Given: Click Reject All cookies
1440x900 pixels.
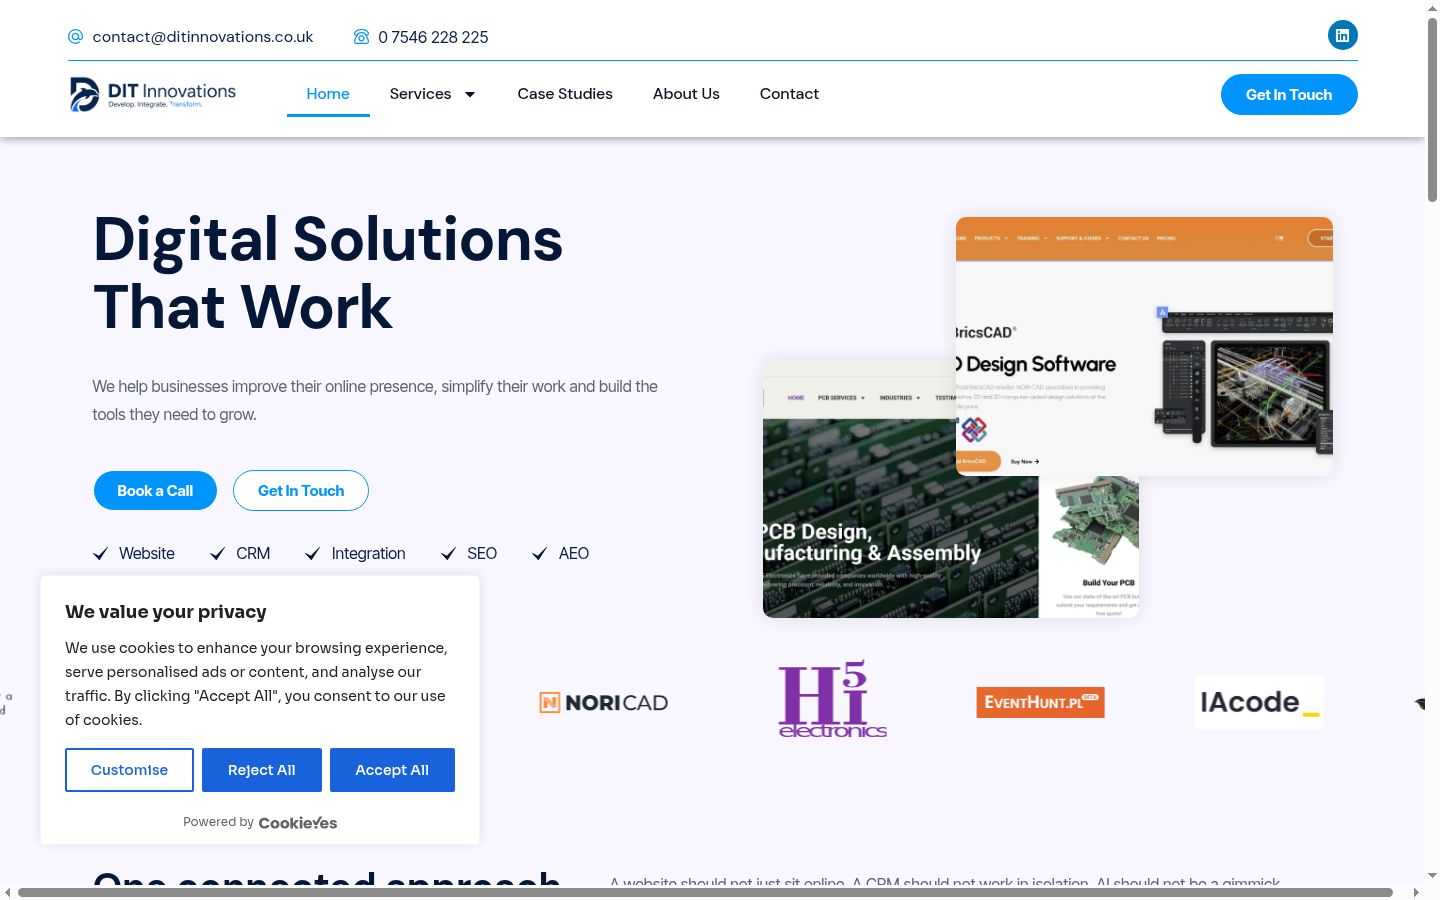Looking at the screenshot, I should coord(262,770).
